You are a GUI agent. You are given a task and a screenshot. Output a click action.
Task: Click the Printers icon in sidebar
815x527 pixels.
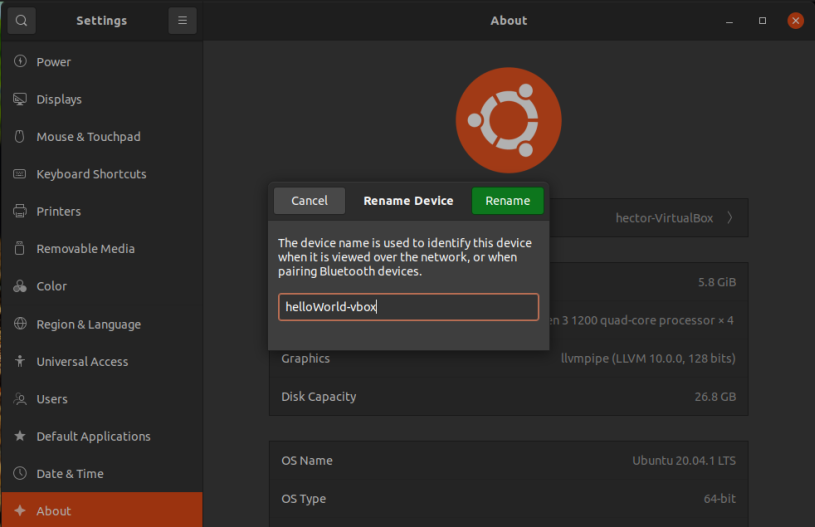20,211
